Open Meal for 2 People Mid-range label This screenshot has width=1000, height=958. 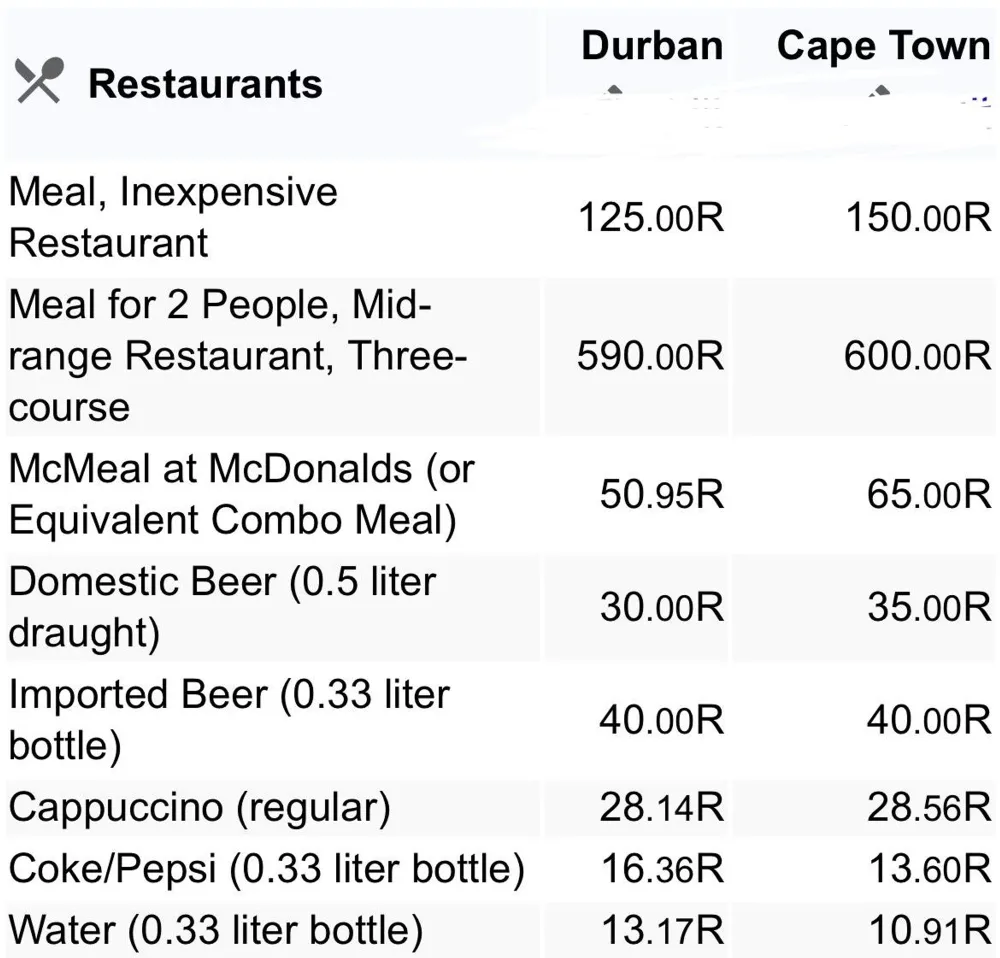coord(238,355)
